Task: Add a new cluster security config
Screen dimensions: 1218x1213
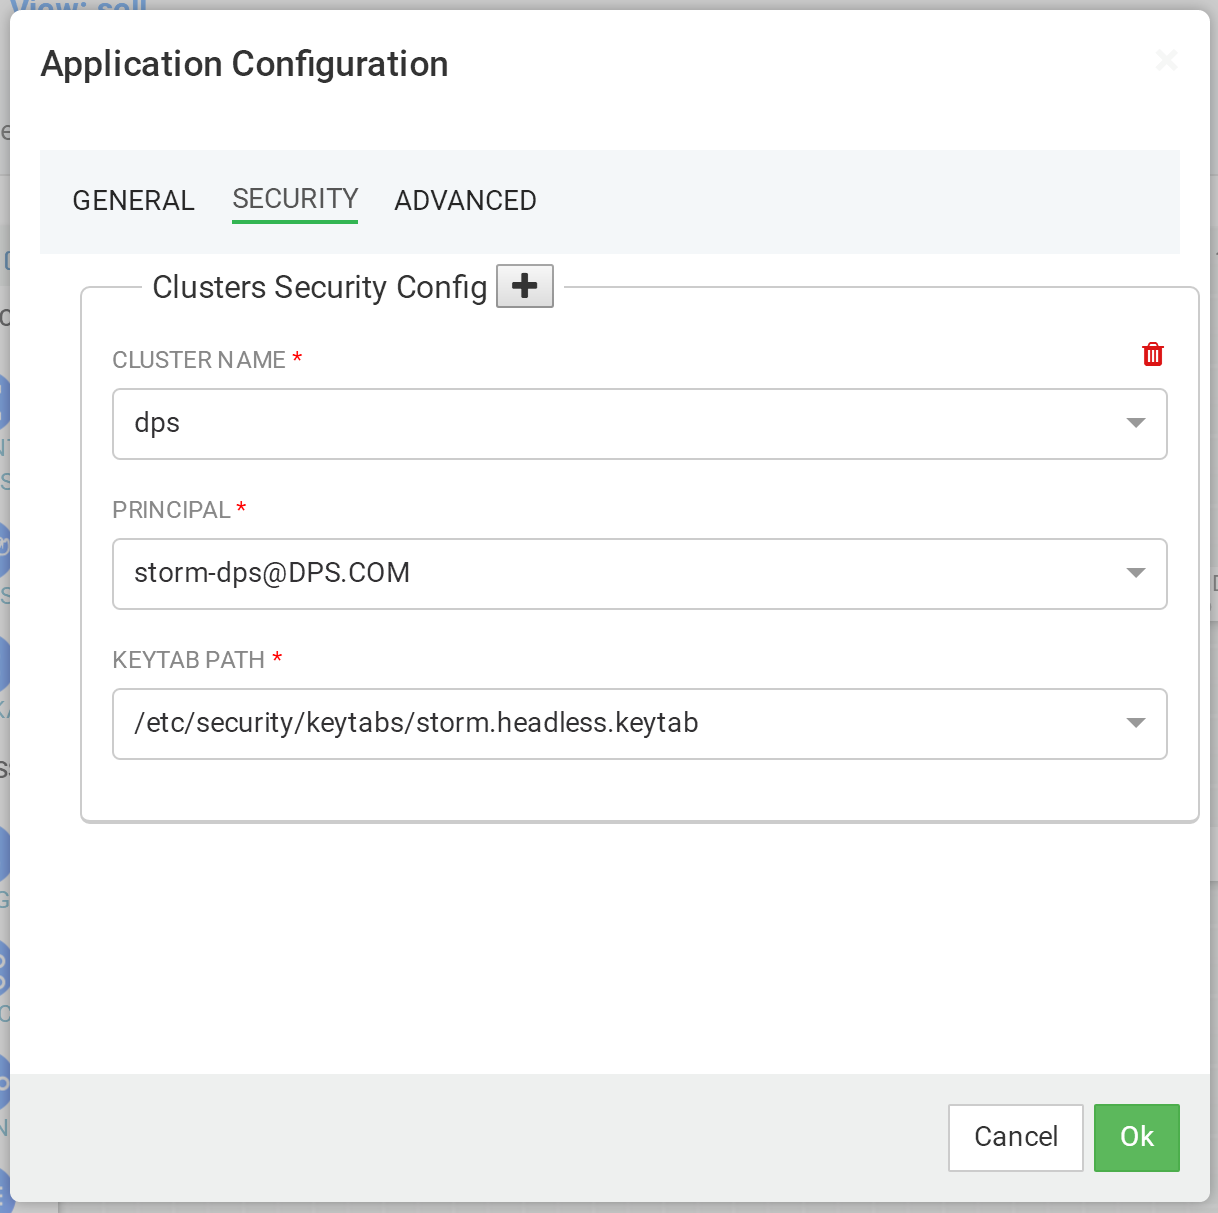Action: pos(525,286)
